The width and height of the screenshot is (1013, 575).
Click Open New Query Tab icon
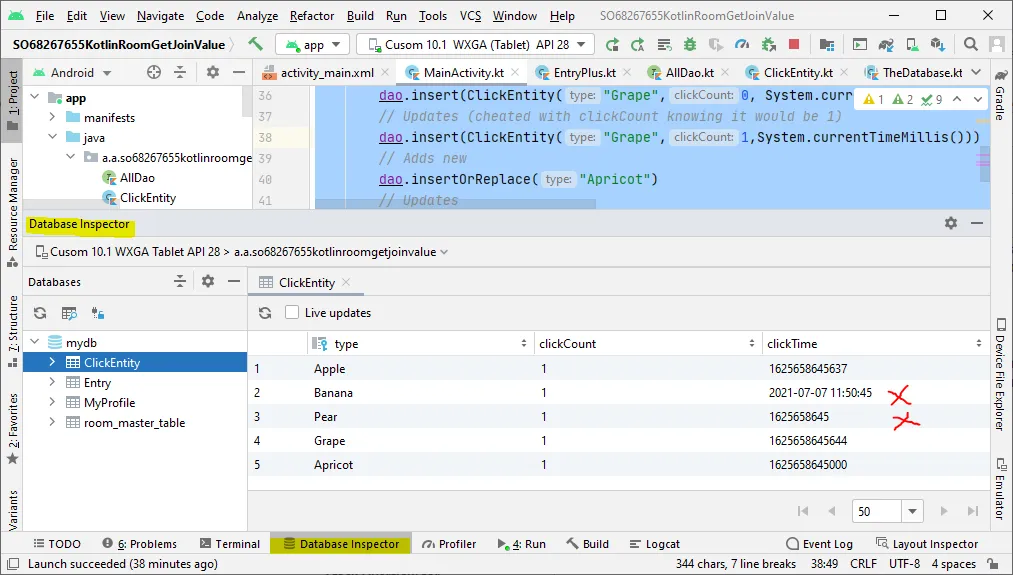pyautogui.click(x=69, y=313)
